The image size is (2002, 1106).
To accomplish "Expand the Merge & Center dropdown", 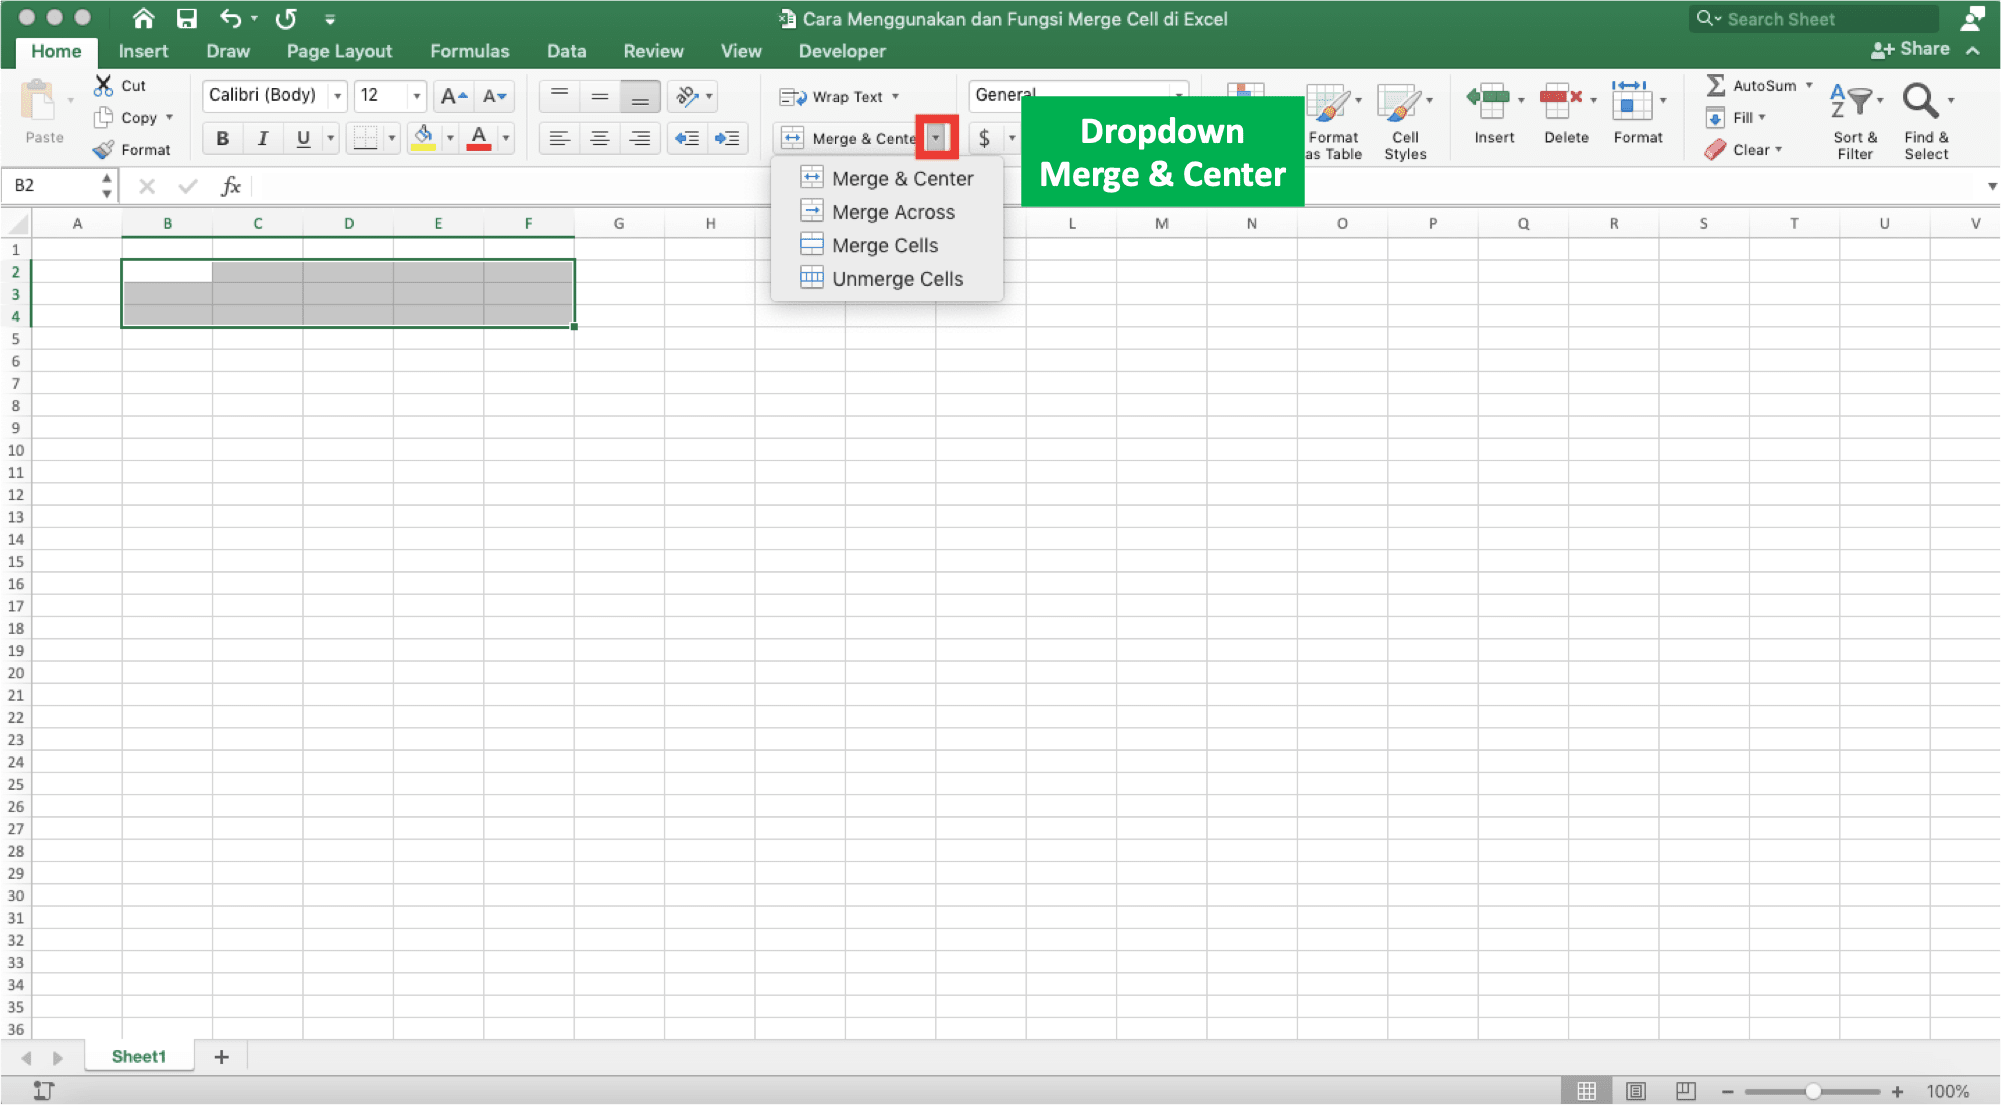I will click(x=937, y=138).
